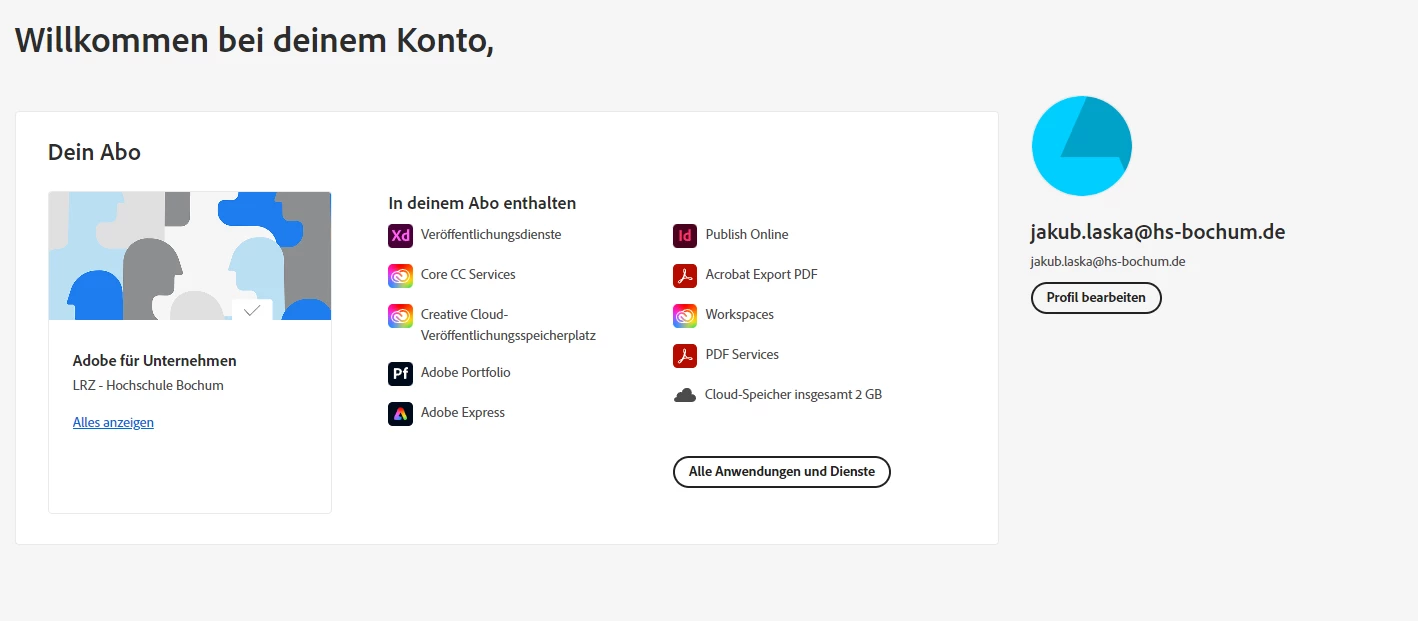Click the blue profile avatar picture
The image size is (1418, 621).
pyautogui.click(x=1081, y=146)
